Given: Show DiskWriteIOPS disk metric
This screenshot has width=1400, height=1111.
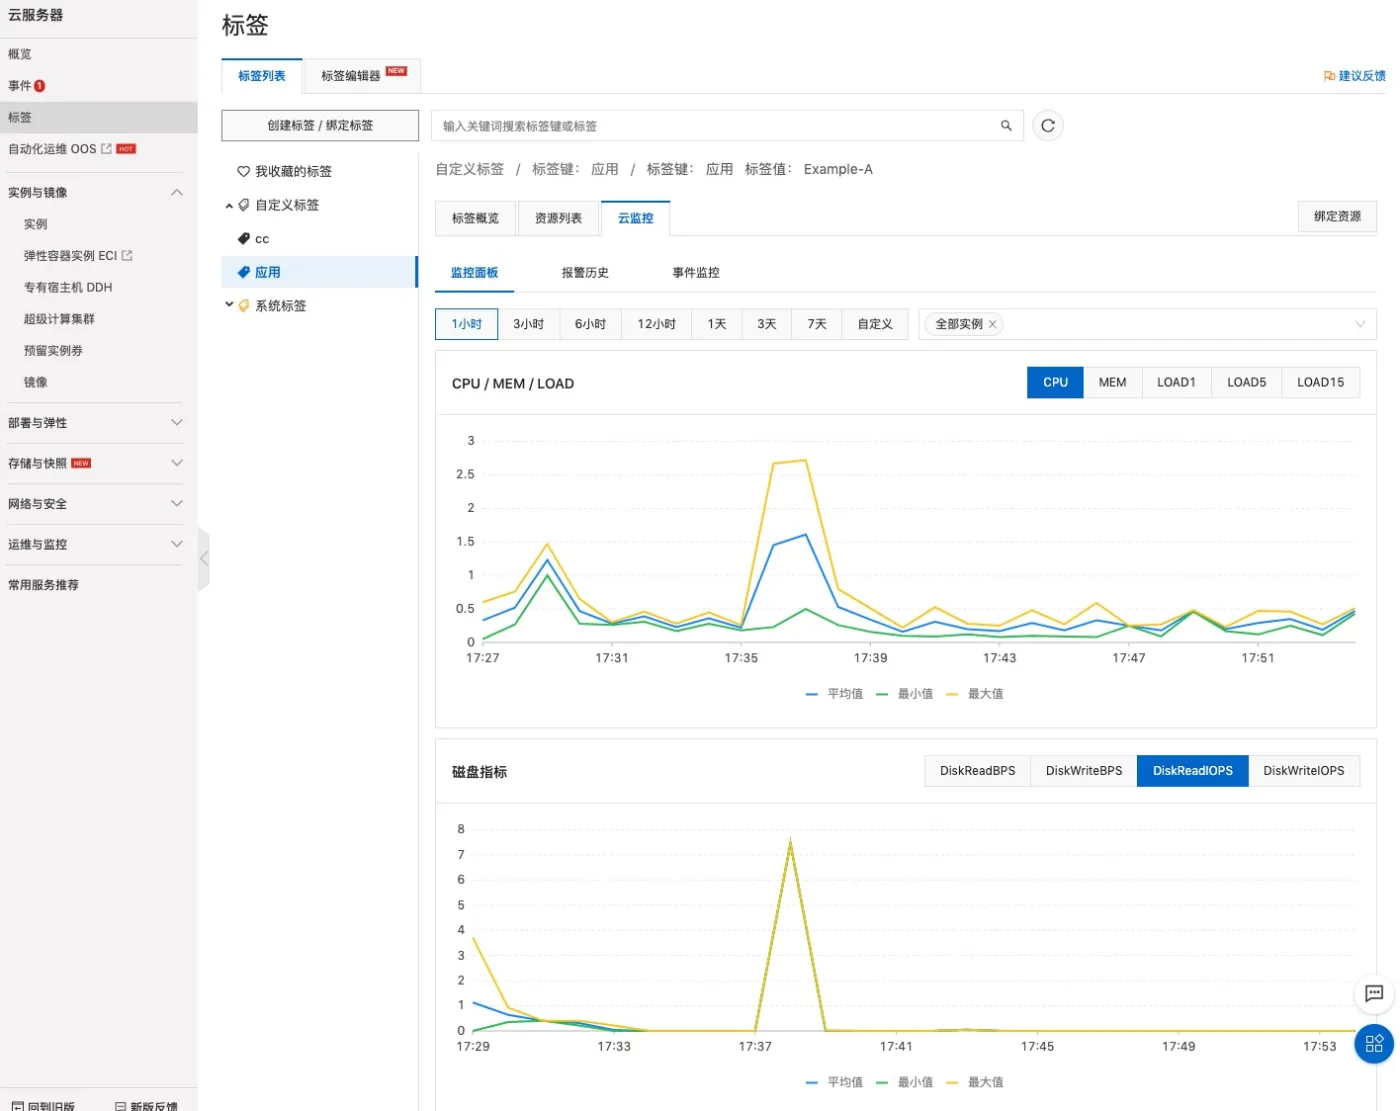Looking at the screenshot, I should click(1303, 771).
